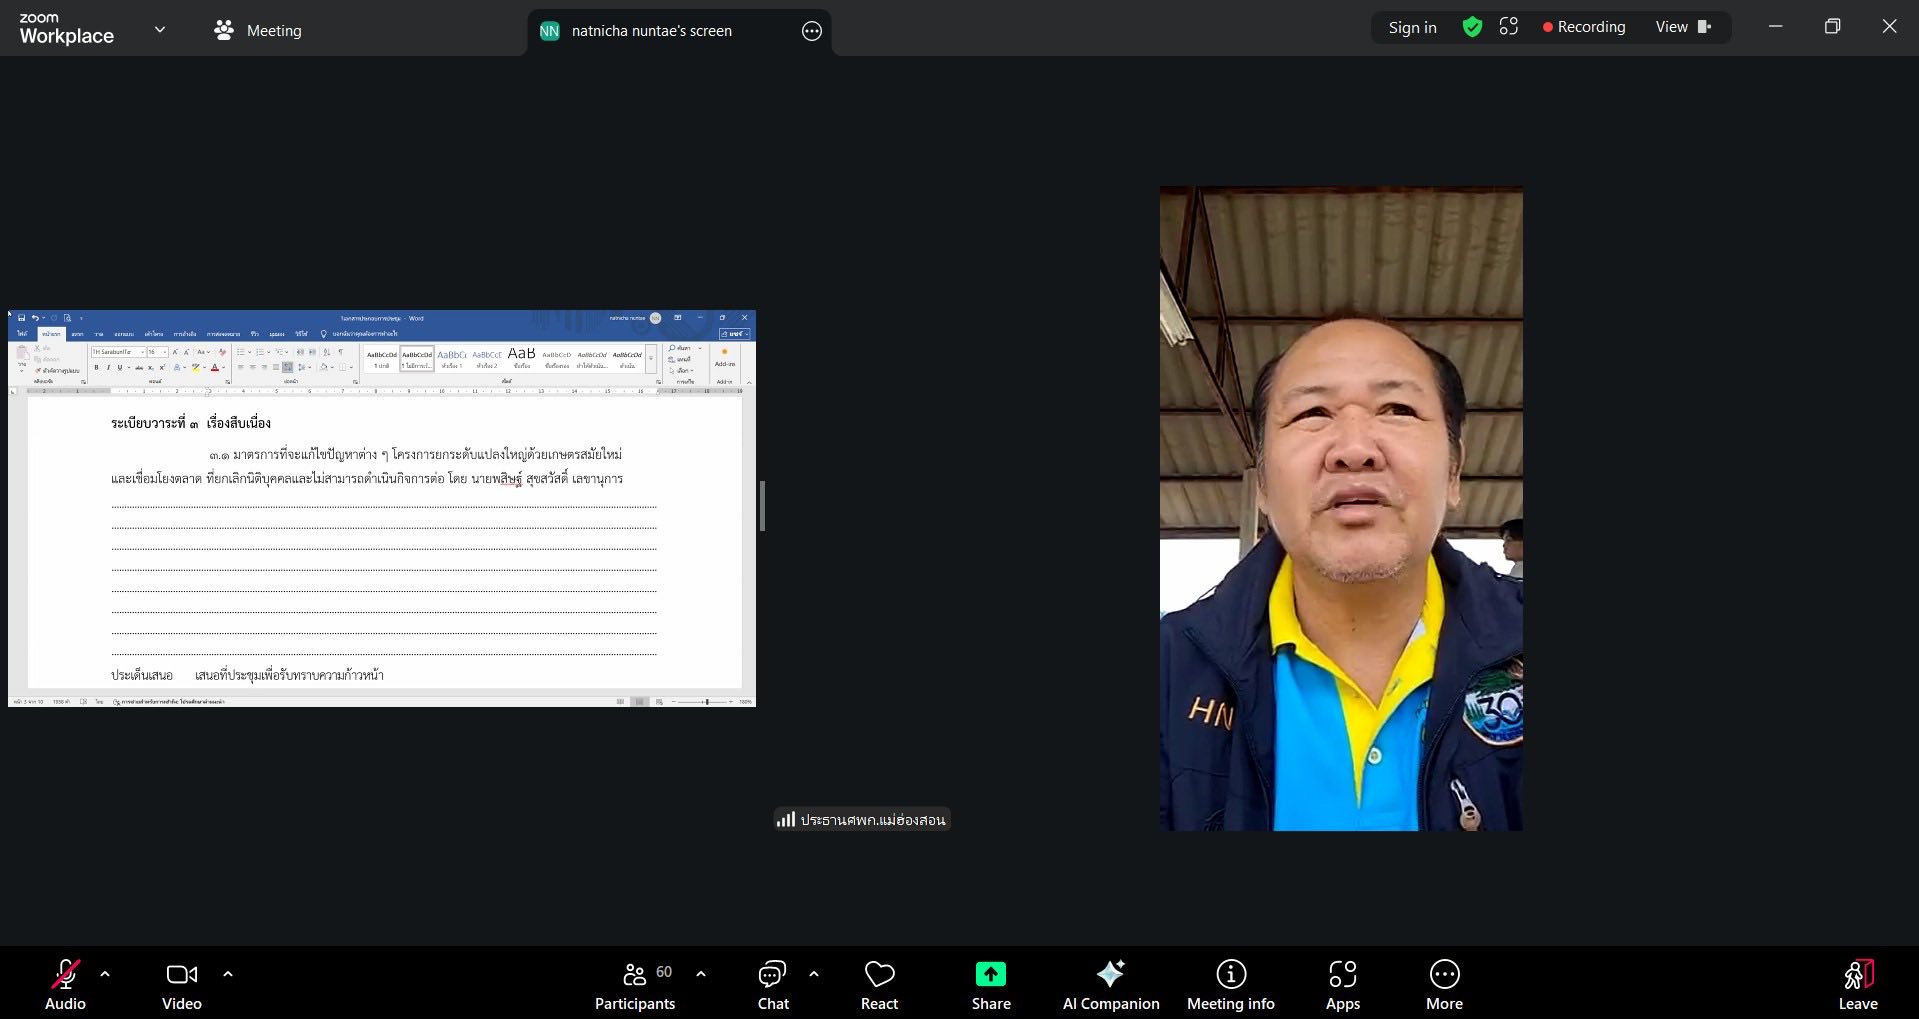Open the More options menu
This screenshot has width=1919, height=1020.
[x=1444, y=984]
